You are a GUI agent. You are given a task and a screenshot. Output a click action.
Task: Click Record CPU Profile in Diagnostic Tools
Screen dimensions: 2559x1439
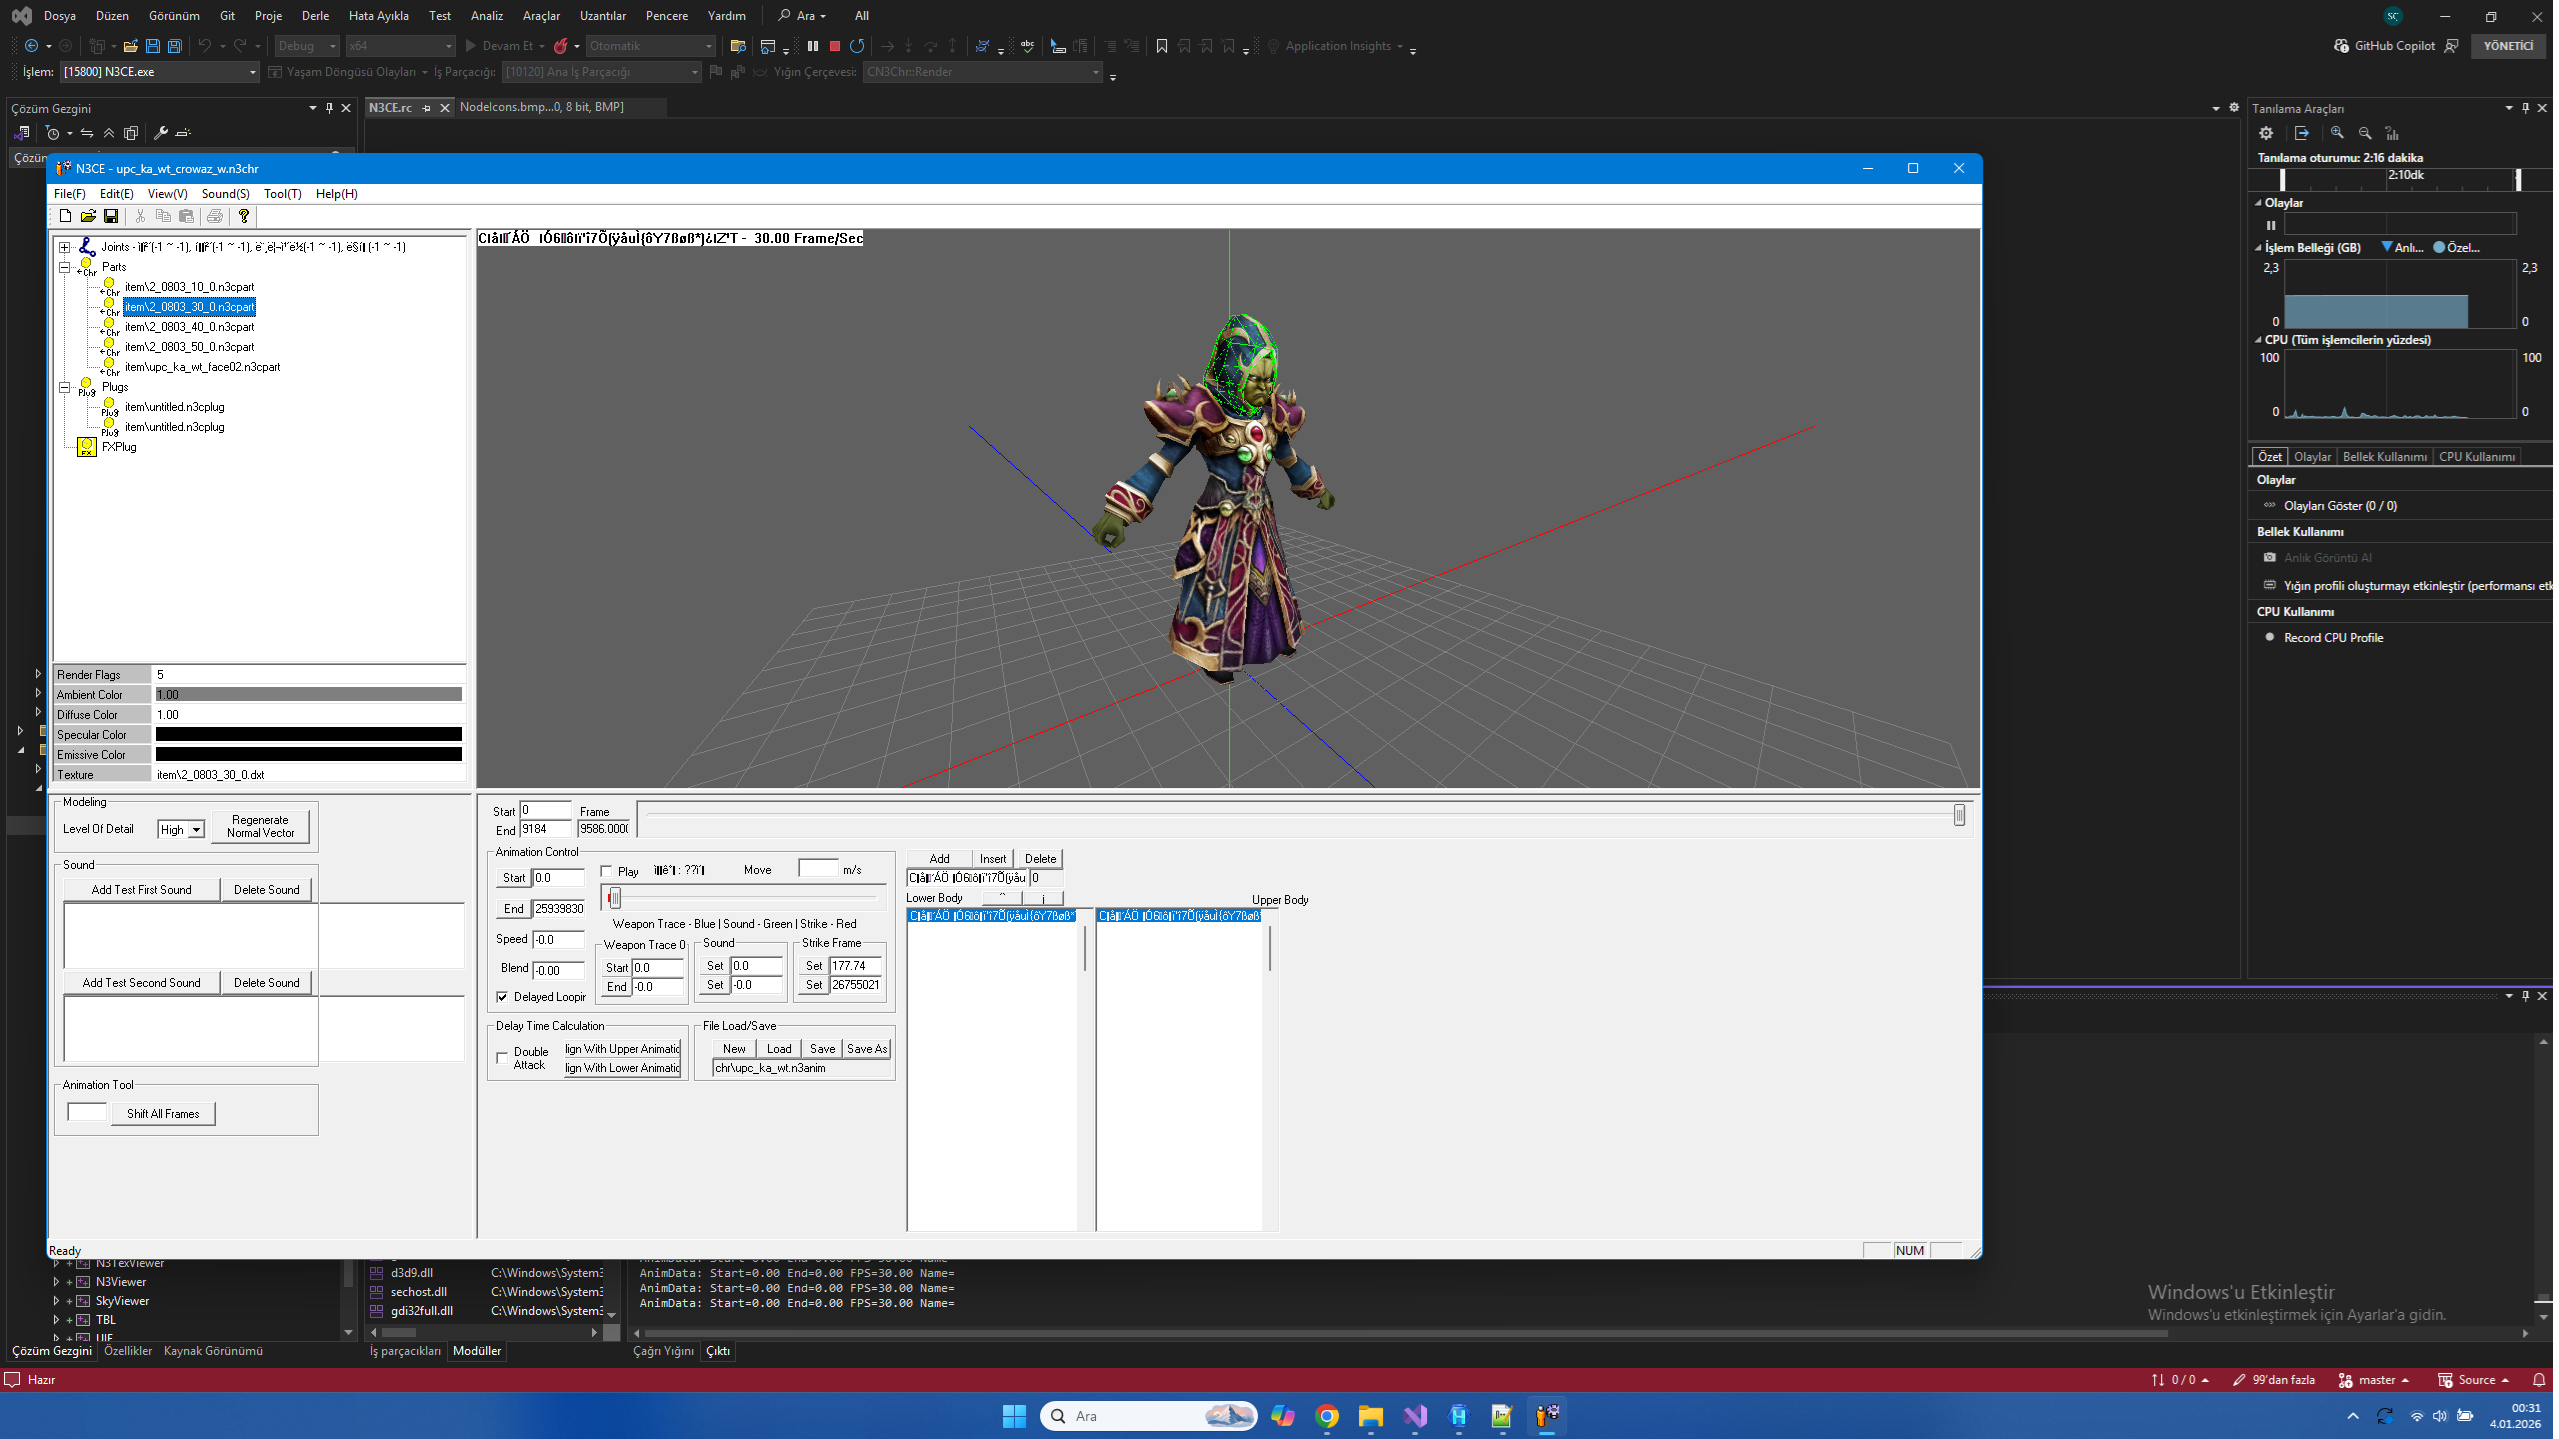(x=2333, y=638)
